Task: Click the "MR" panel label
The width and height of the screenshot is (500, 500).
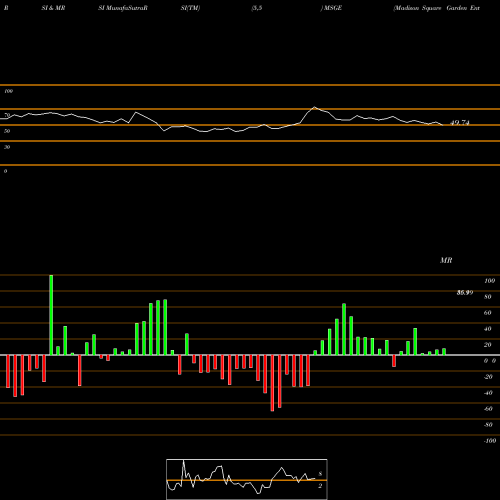Action: (x=446, y=260)
